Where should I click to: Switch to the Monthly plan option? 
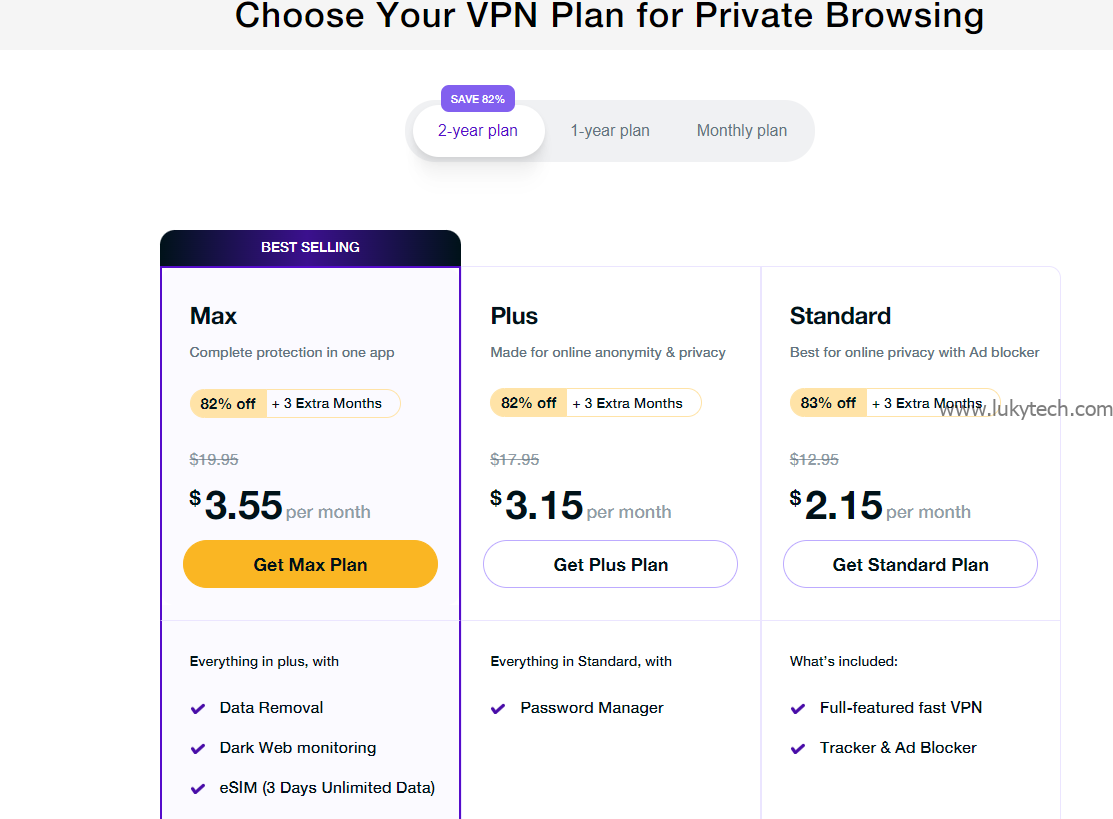[x=741, y=131]
